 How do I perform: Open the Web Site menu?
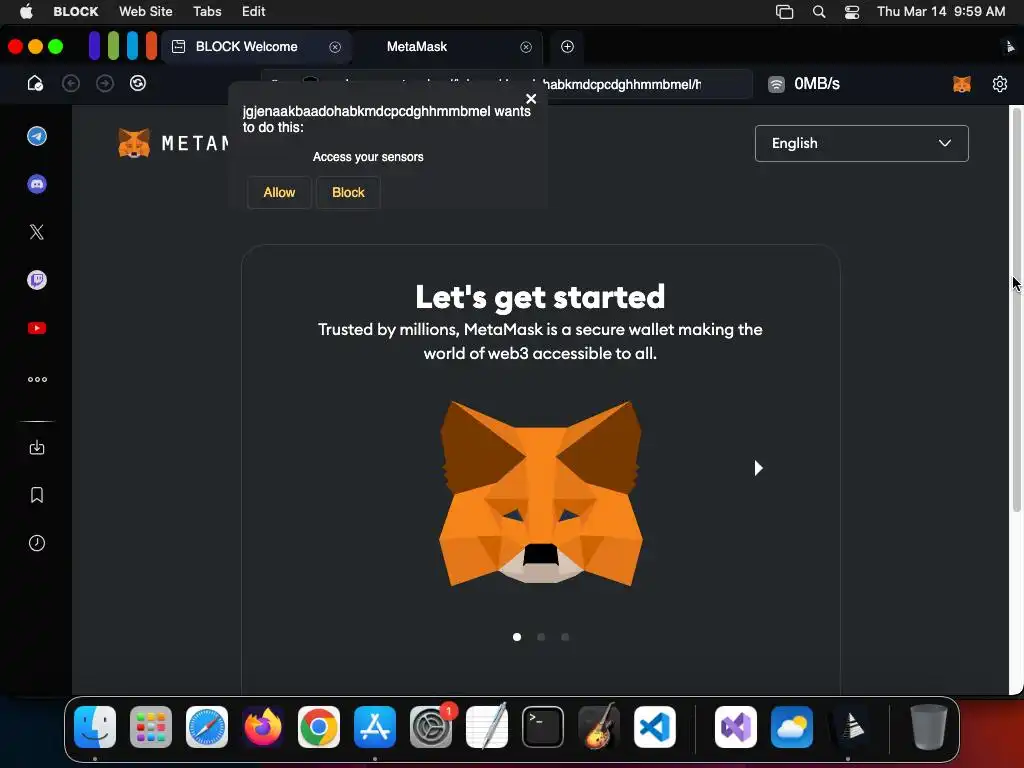pos(146,11)
